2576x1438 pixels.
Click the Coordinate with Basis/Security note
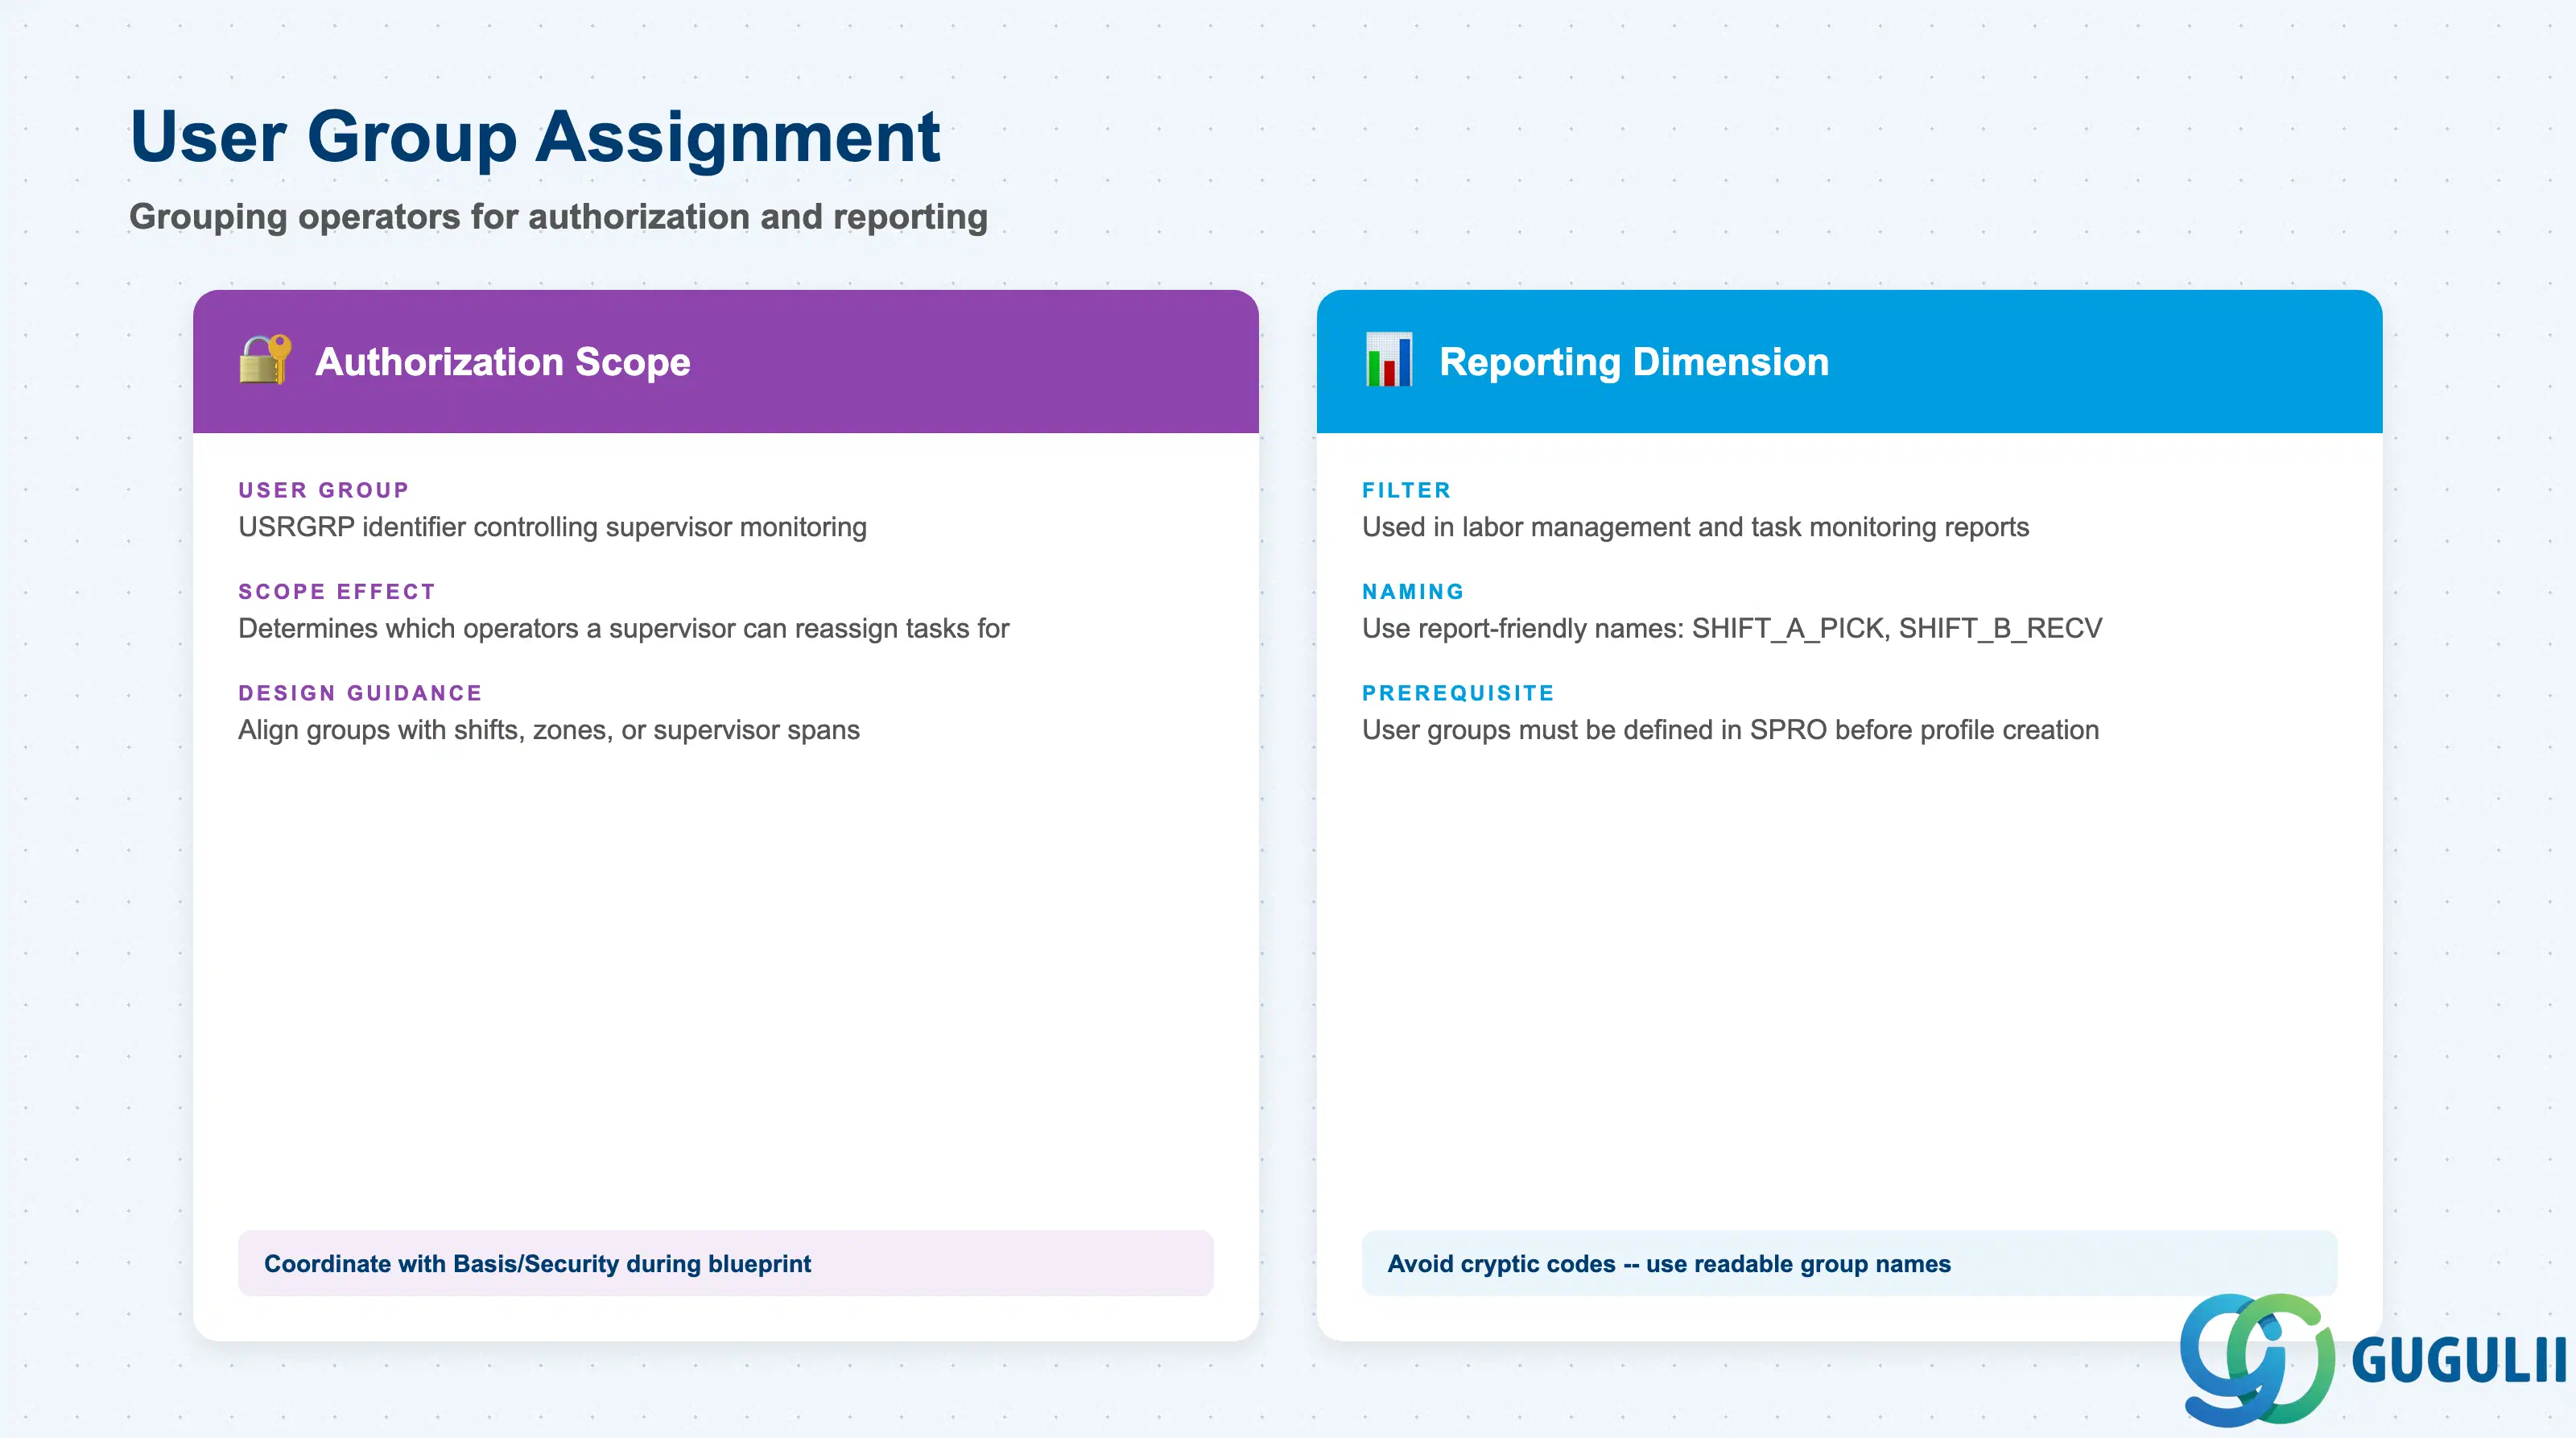tap(726, 1263)
